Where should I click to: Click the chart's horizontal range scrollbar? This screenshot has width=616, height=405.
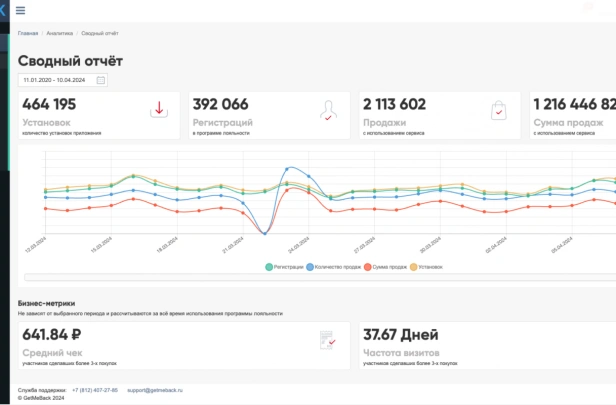pyautogui.click(x=320, y=277)
